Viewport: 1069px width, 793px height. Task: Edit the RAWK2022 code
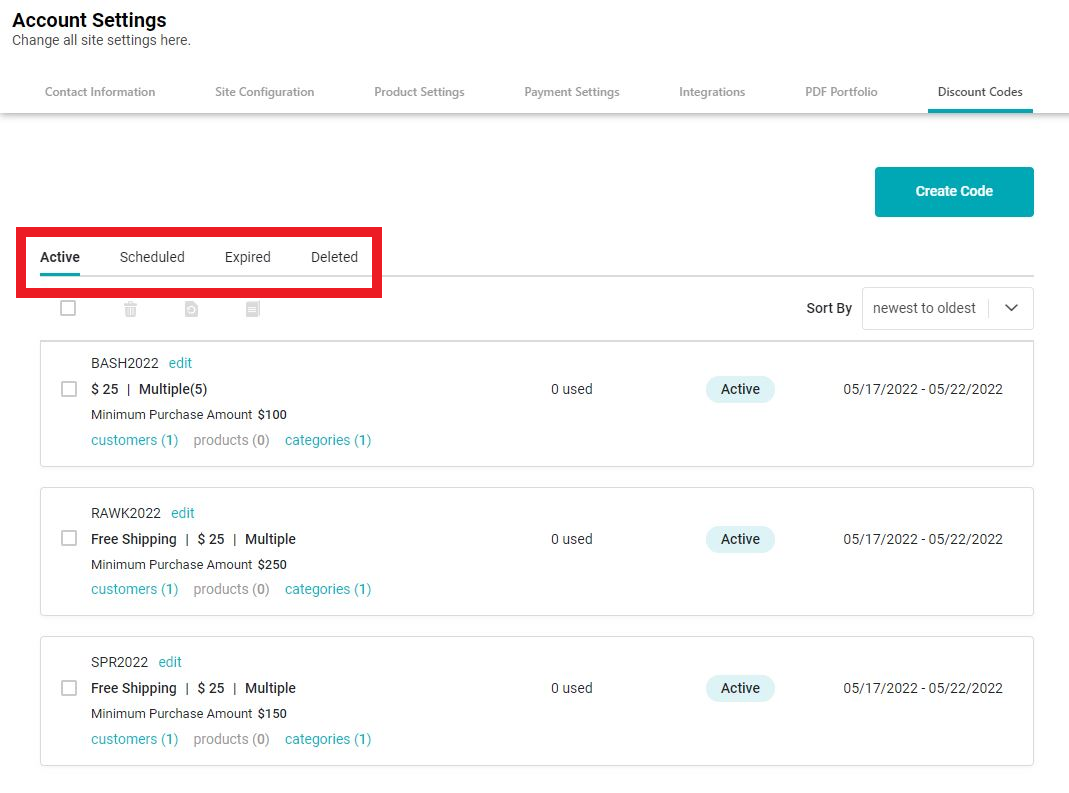[x=183, y=513]
